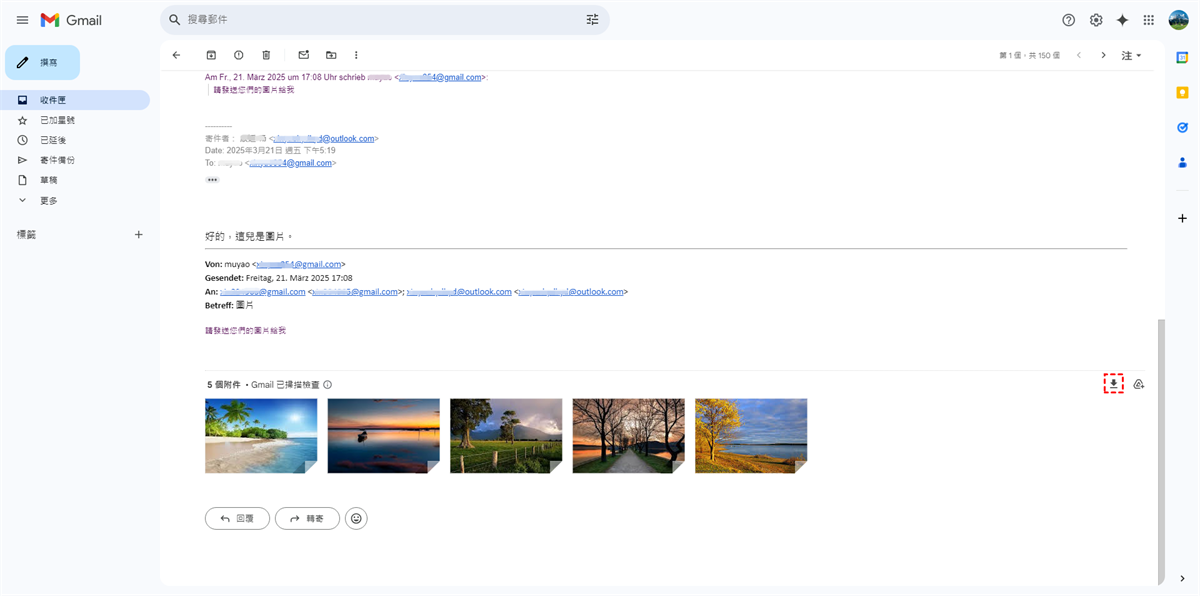Add emoji reaction to the email
This screenshot has width=1200, height=596.
pos(356,519)
